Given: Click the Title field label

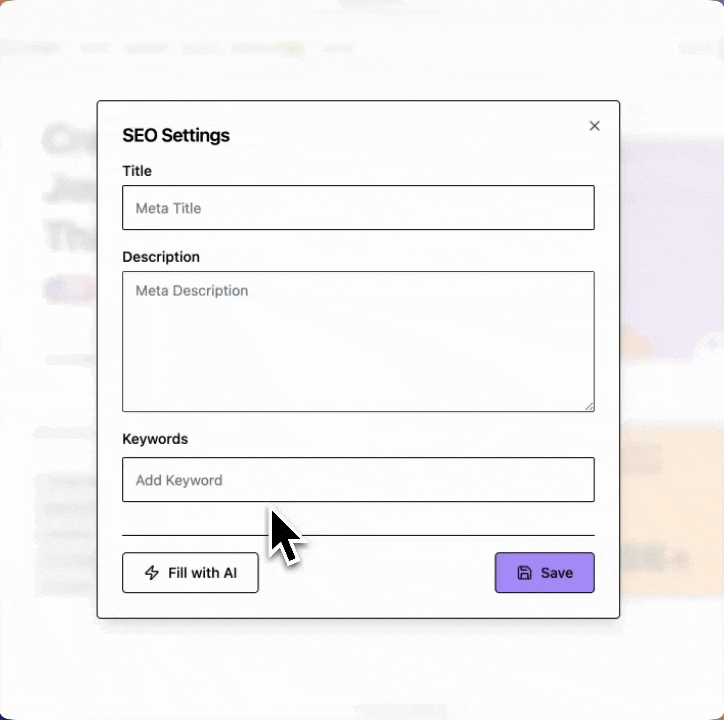Looking at the screenshot, I should tap(137, 171).
